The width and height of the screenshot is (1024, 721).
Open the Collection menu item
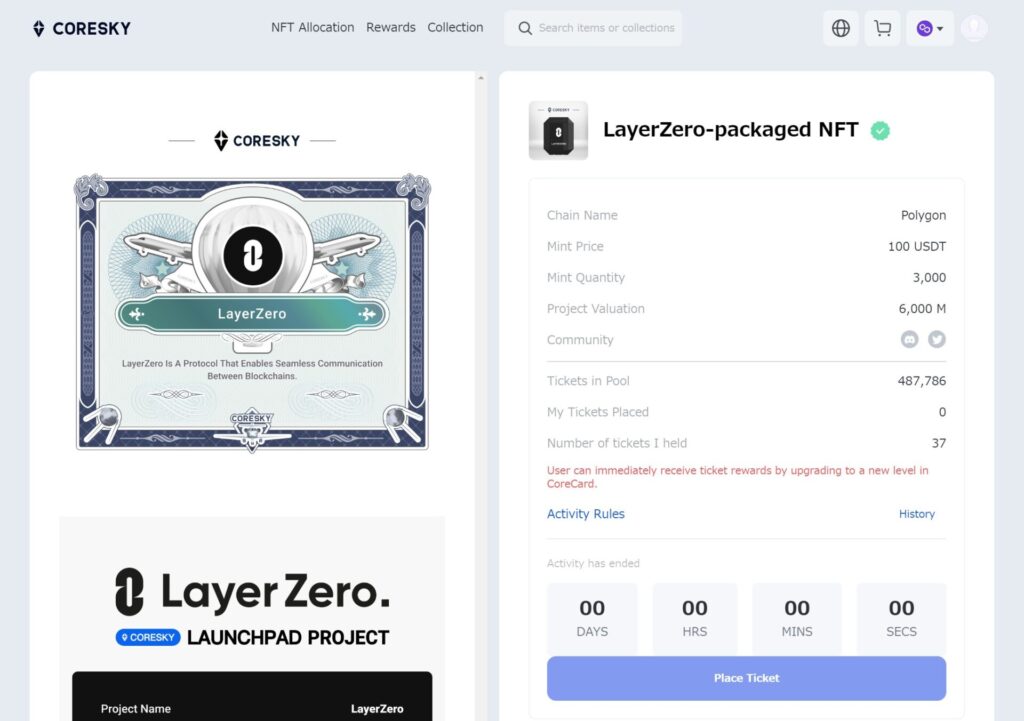coord(455,27)
